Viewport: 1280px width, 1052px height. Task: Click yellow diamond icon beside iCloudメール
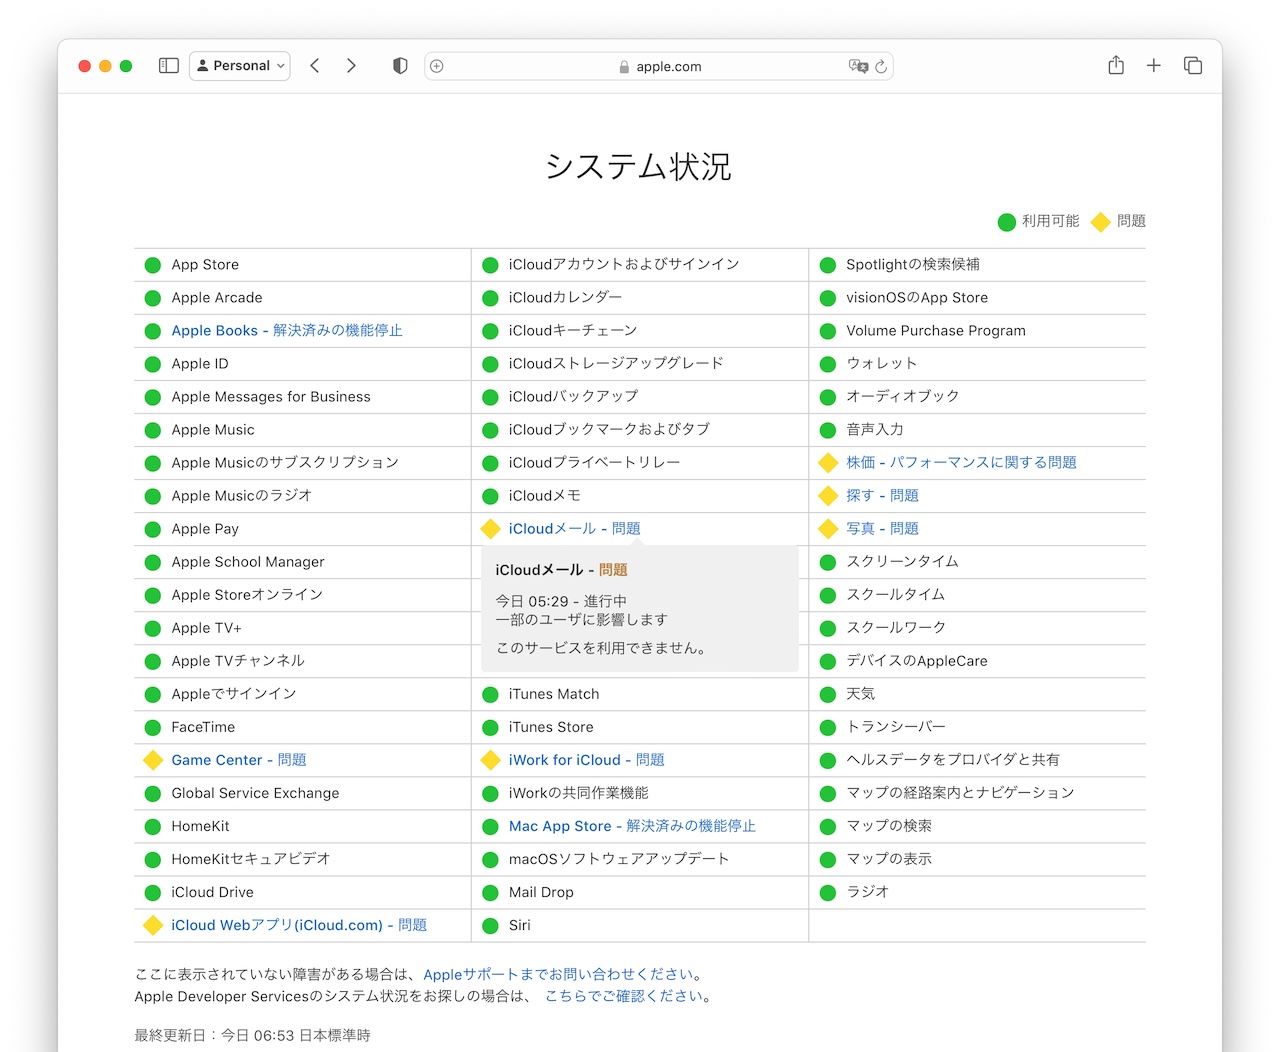[x=490, y=529]
